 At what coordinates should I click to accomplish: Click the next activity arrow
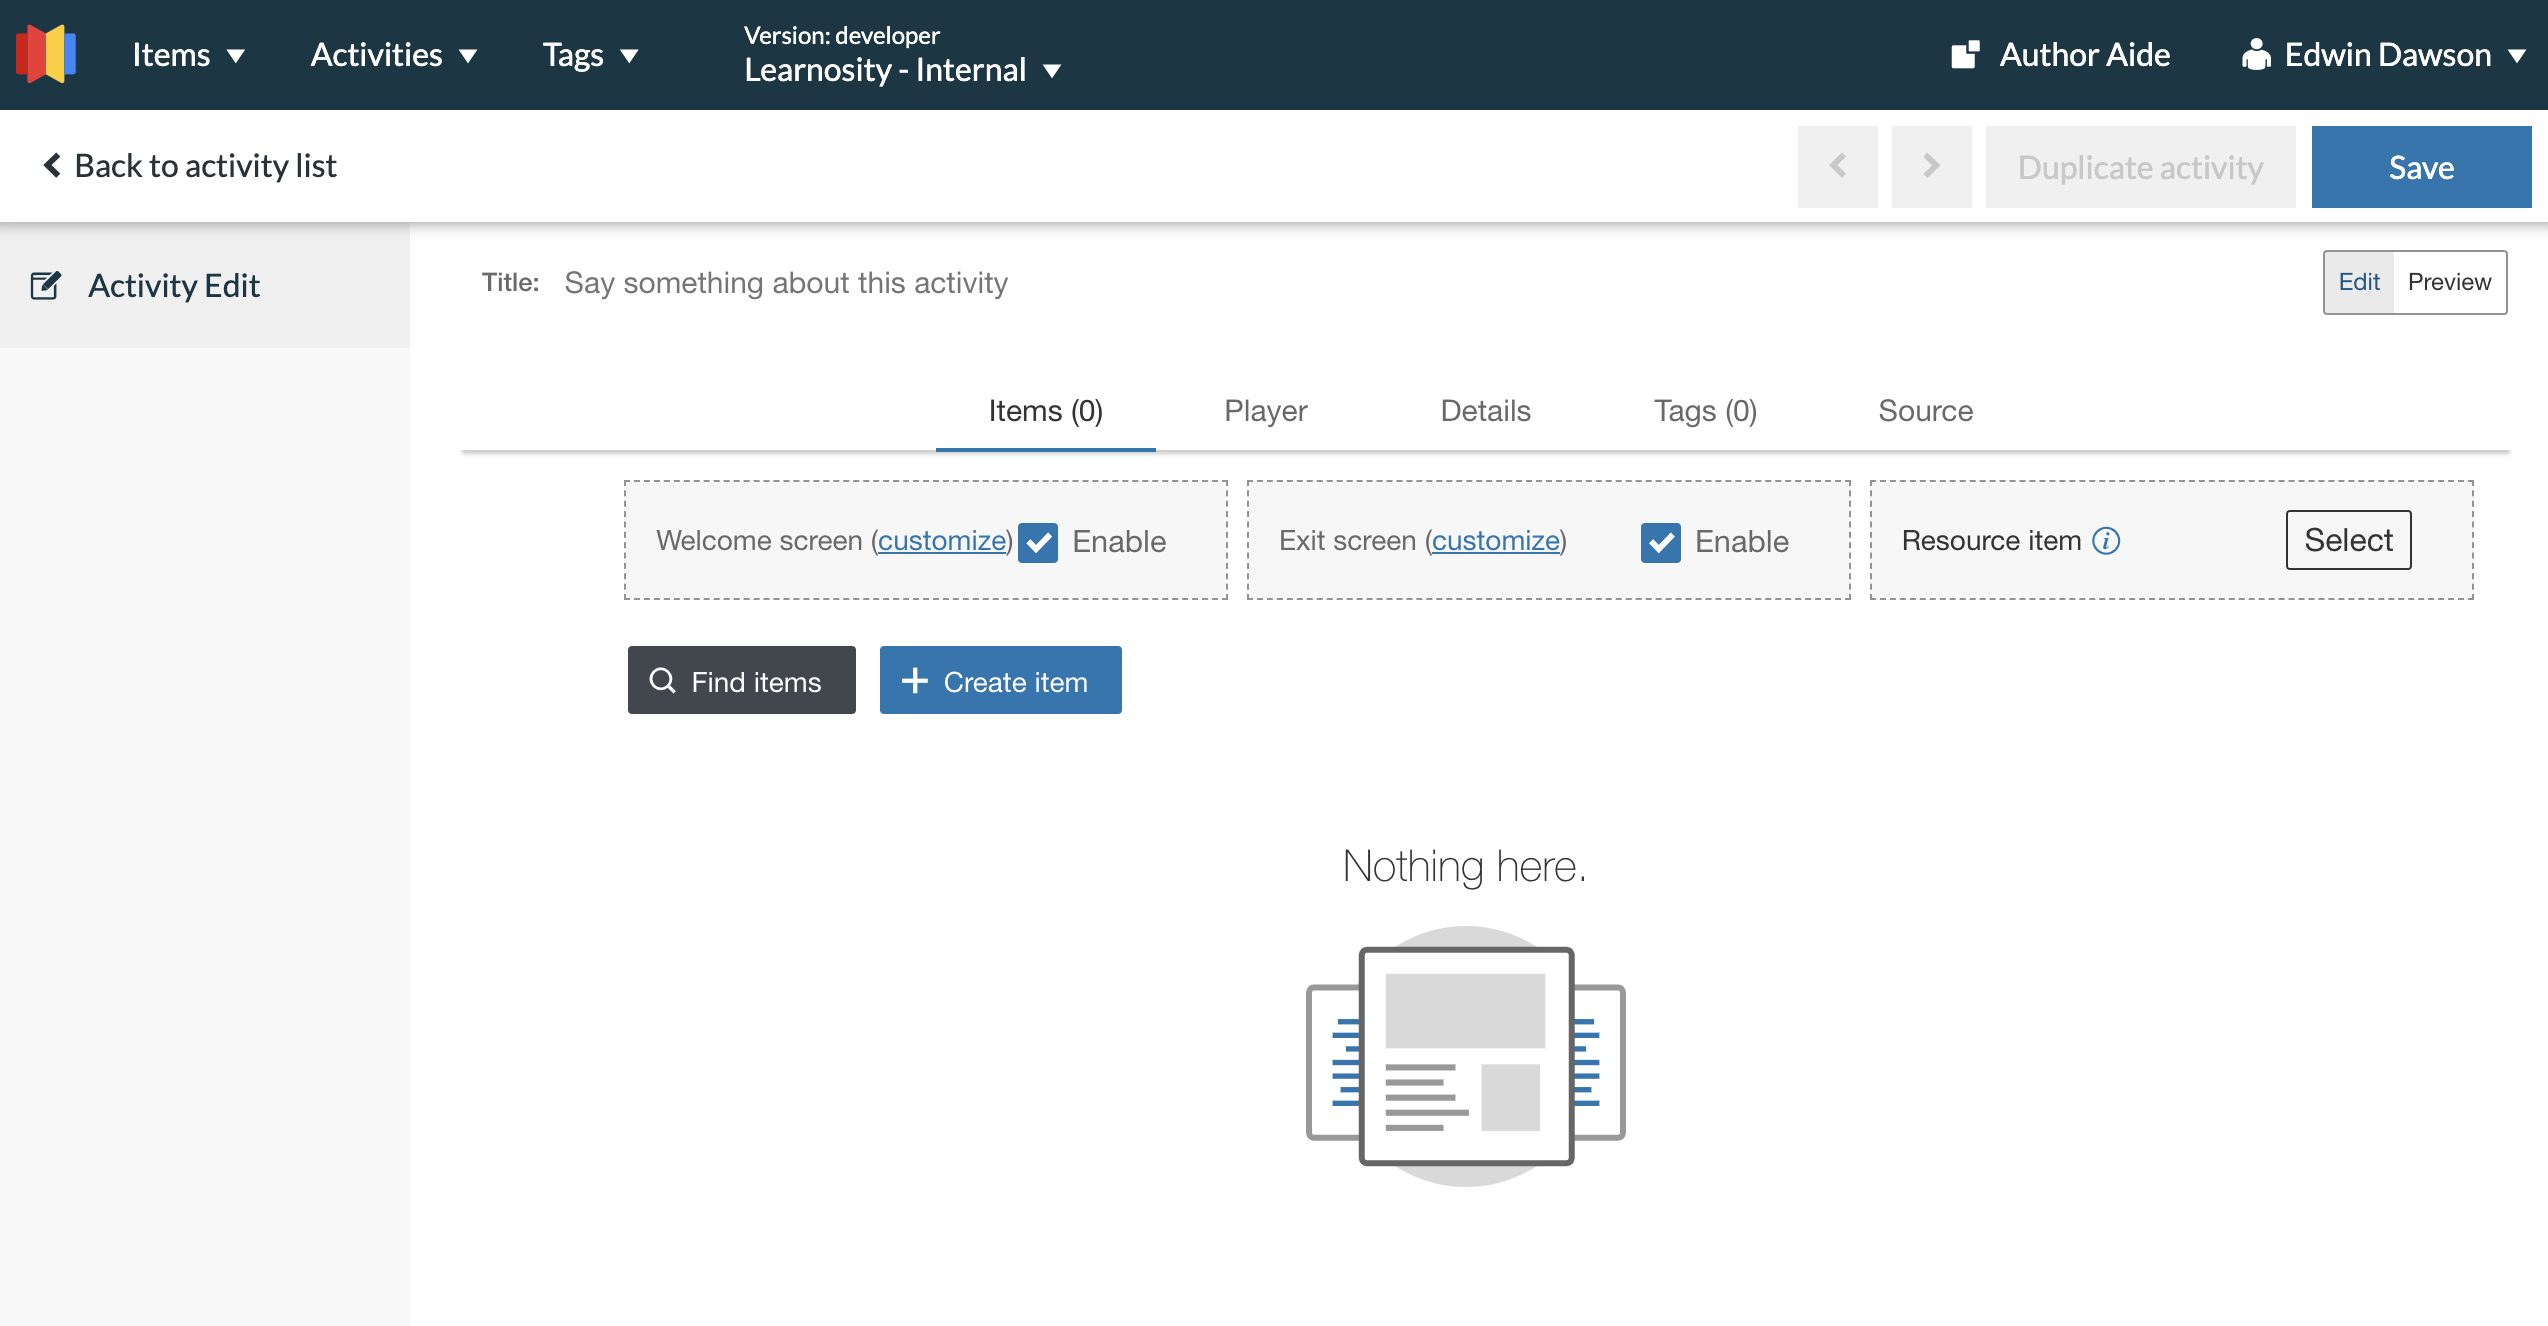(1931, 166)
